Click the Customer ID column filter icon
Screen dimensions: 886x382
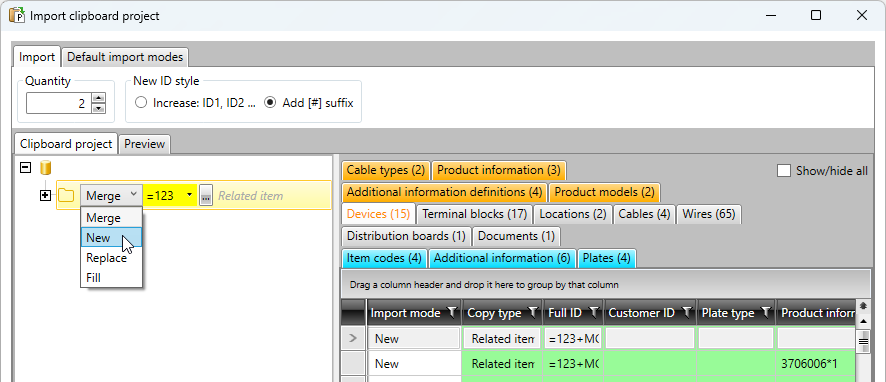[687, 312]
